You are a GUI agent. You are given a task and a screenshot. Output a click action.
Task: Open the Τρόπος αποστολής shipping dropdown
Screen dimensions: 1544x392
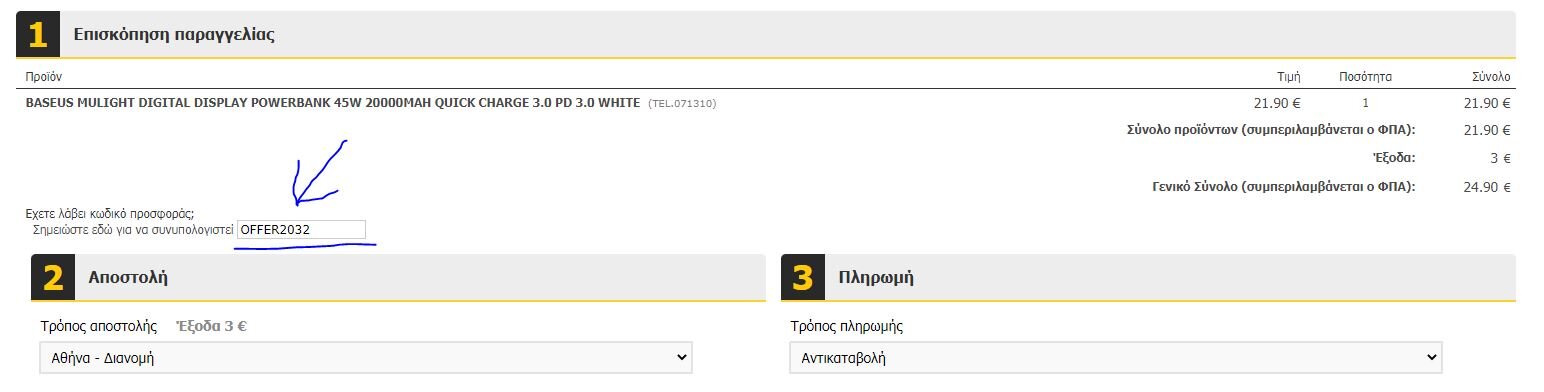pyautogui.click(x=366, y=357)
